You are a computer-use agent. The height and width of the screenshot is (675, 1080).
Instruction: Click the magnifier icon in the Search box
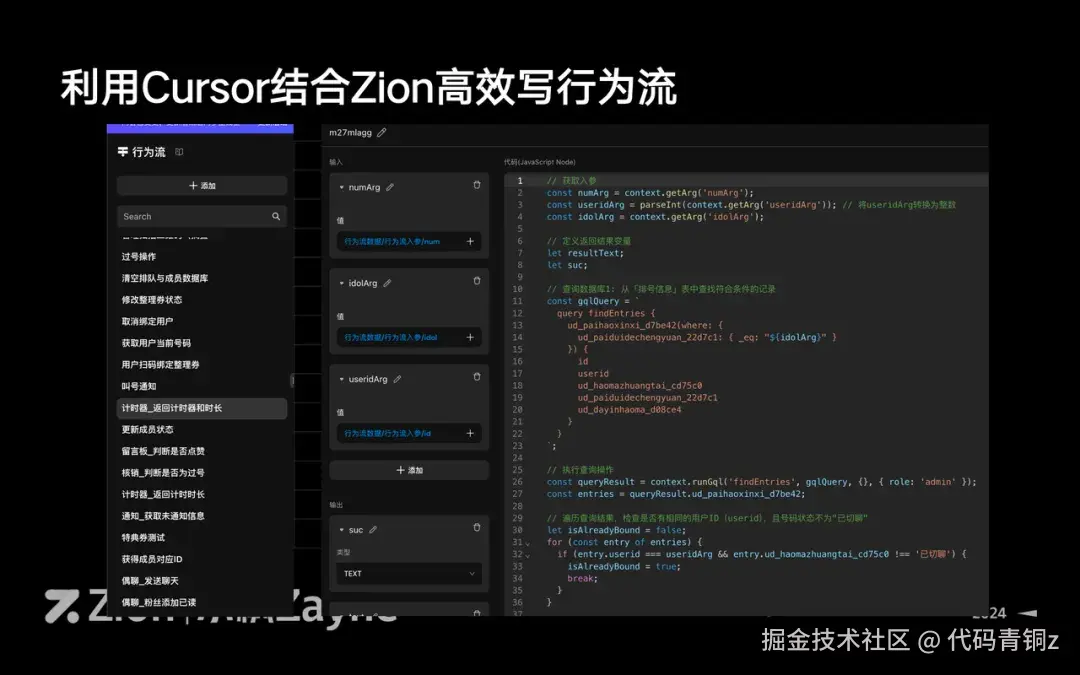[x=276, y=216]
